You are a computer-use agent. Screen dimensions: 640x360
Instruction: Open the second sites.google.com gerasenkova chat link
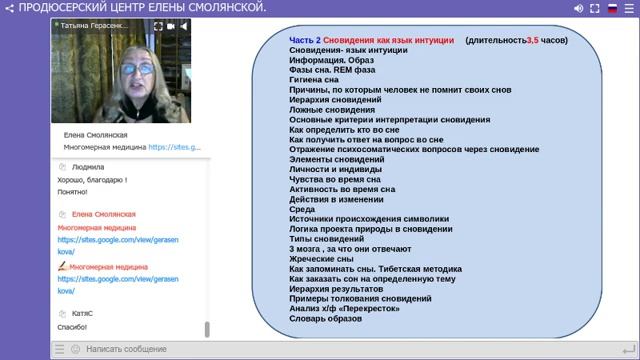118,285
